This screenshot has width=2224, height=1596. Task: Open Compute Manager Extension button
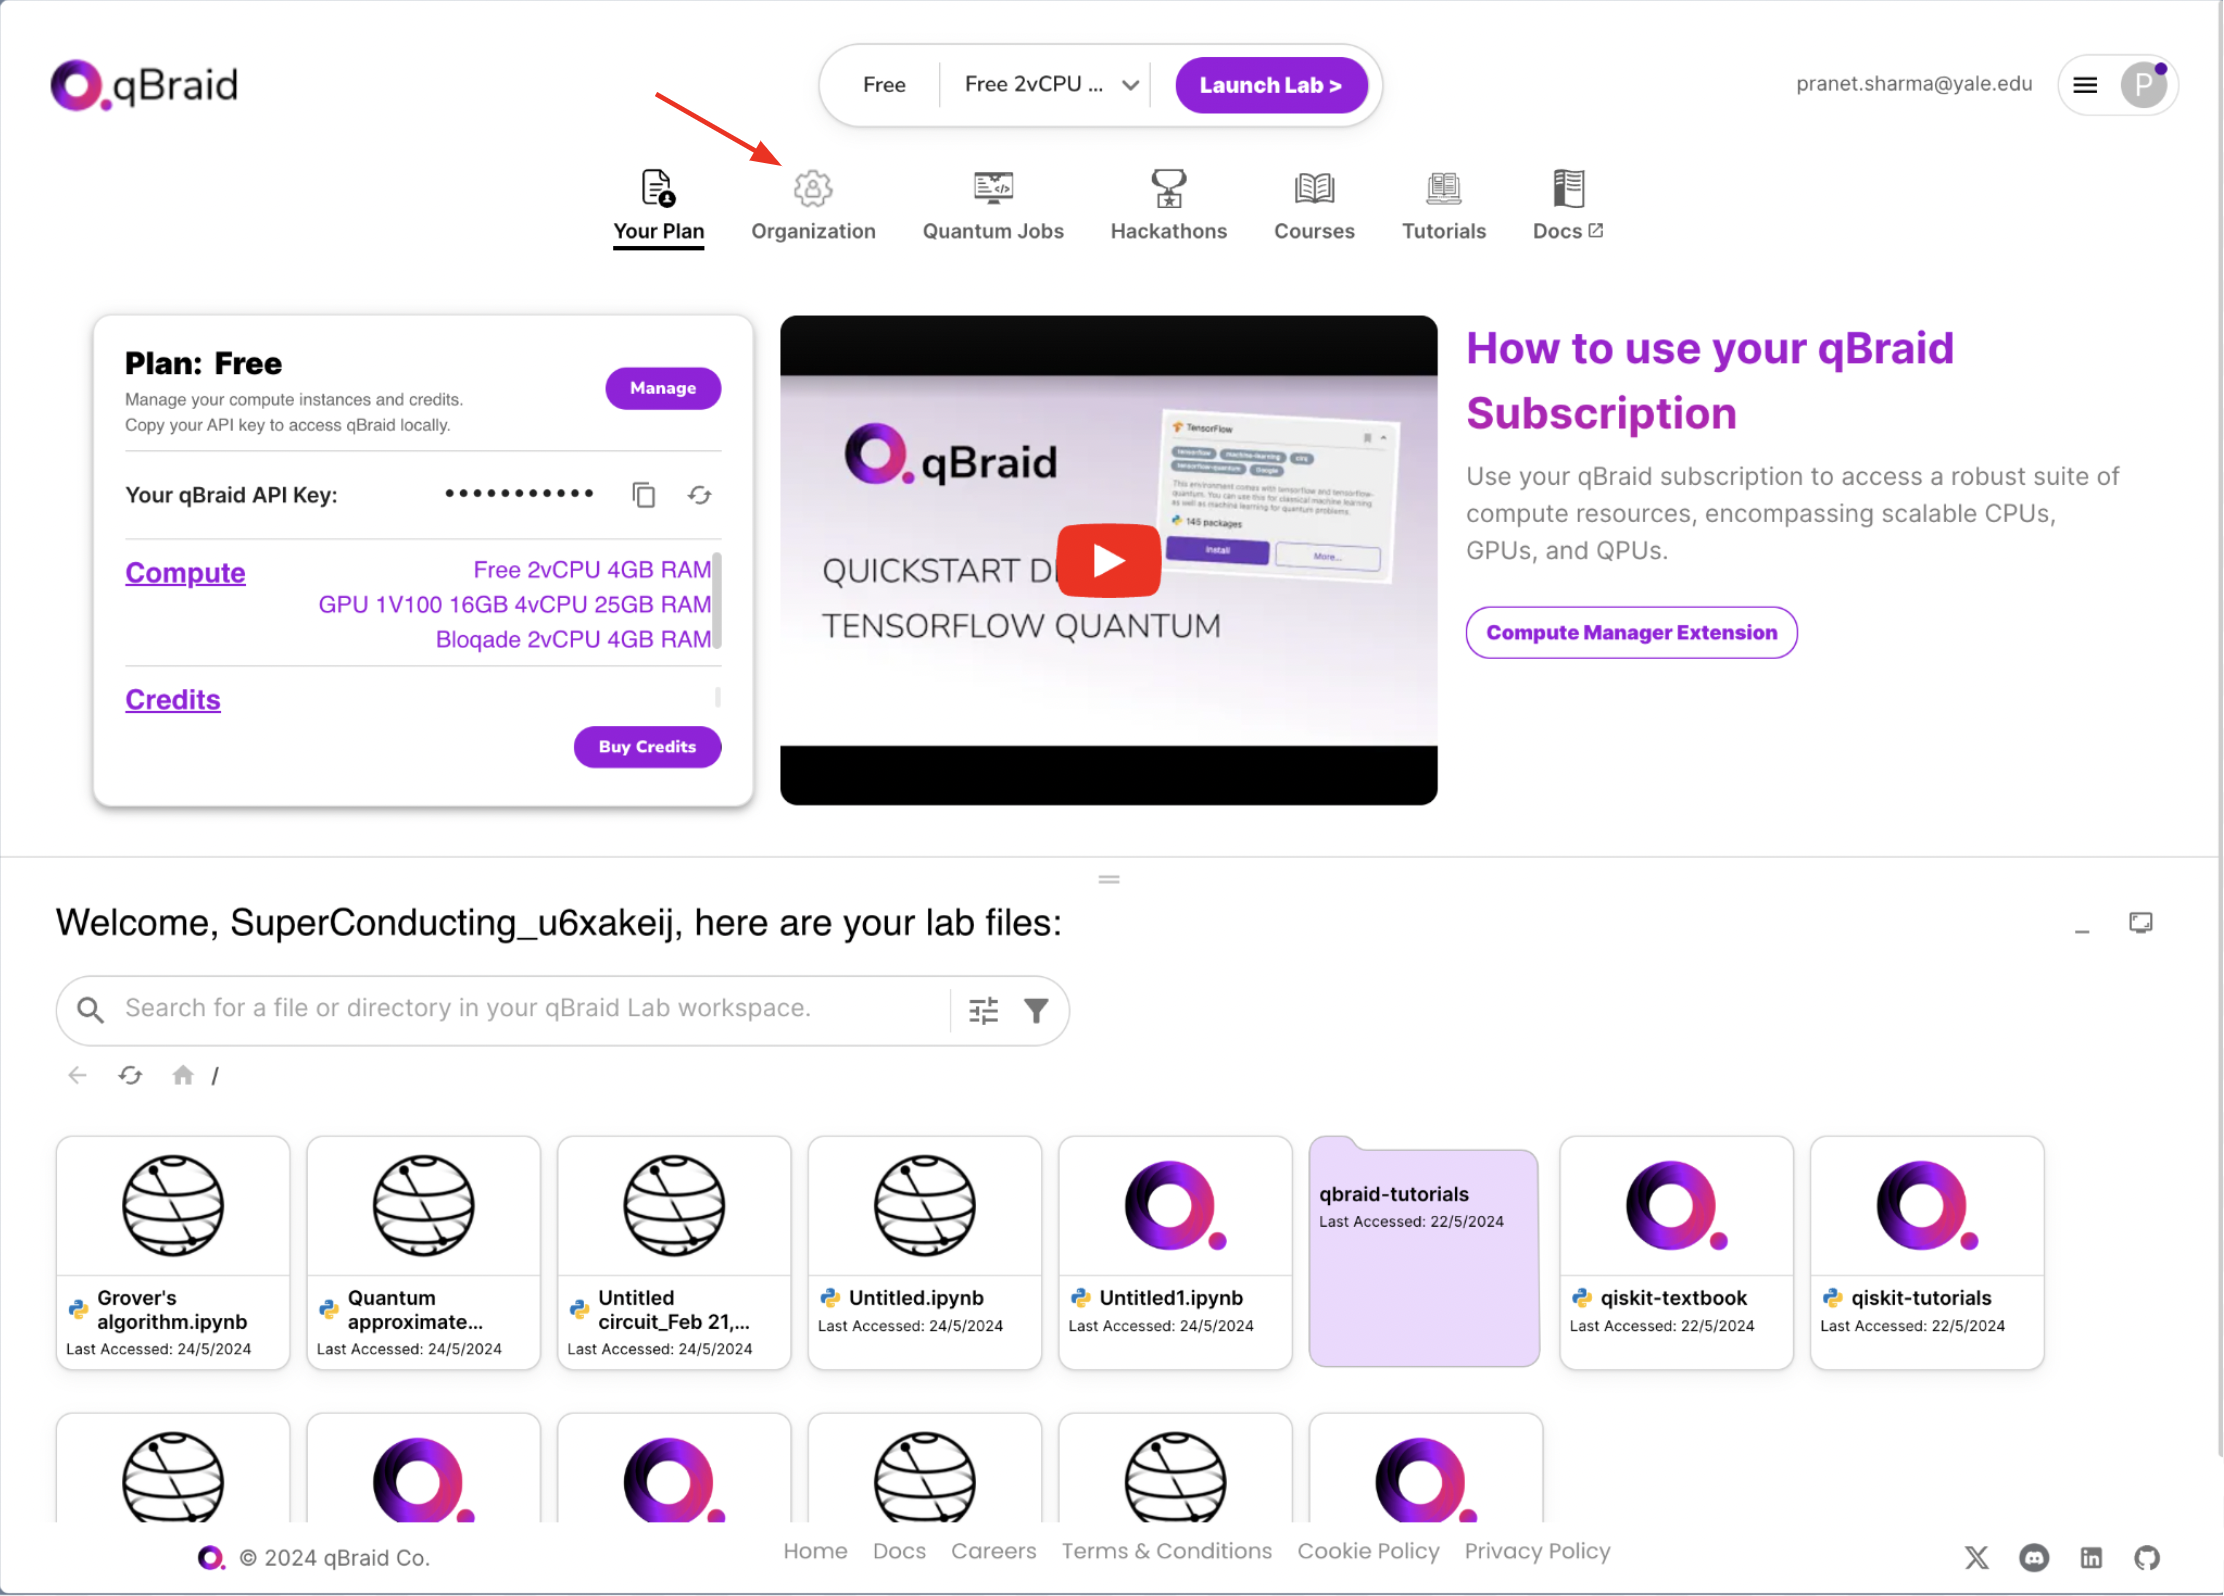coord(1631,633)
